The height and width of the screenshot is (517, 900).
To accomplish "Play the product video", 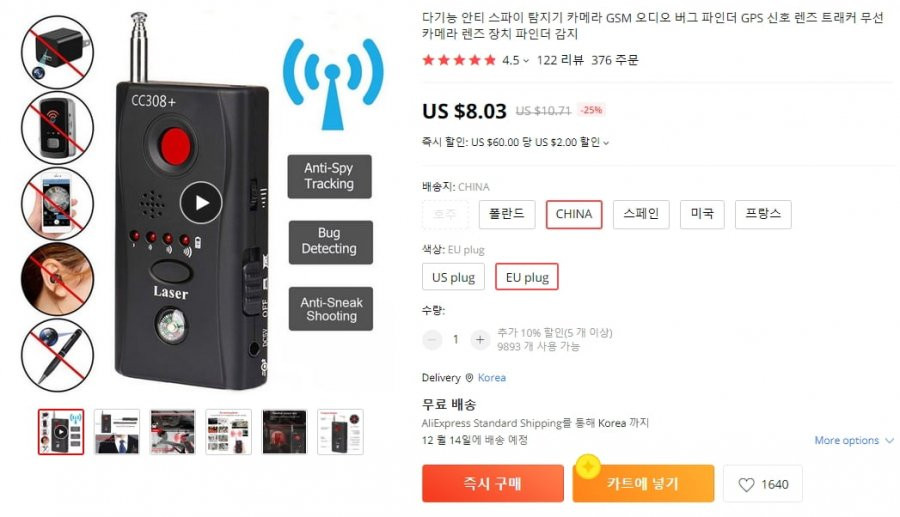I will click(x=201, y=203).
